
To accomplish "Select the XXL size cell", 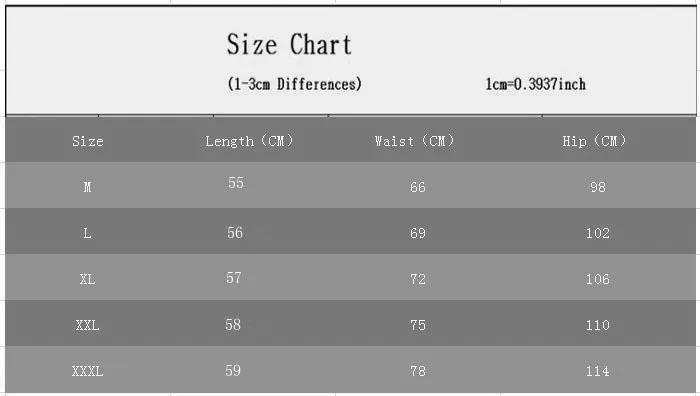I will pyautogui.click(x=88, y=325).
